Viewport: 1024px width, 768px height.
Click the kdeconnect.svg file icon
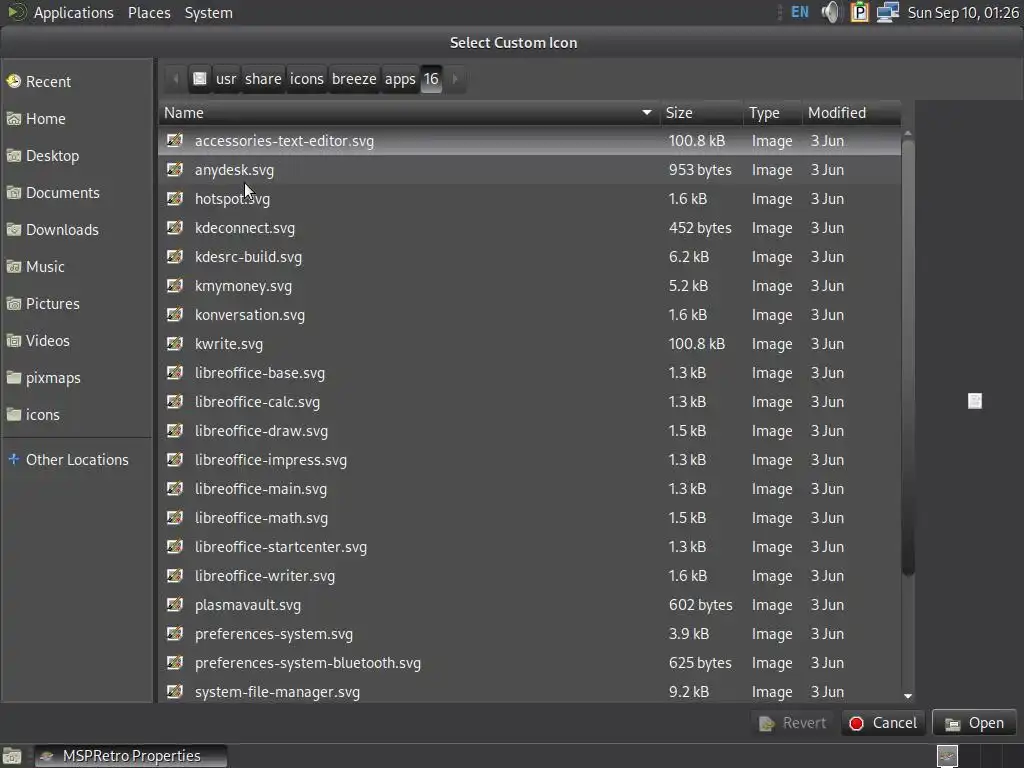[174, 228]
